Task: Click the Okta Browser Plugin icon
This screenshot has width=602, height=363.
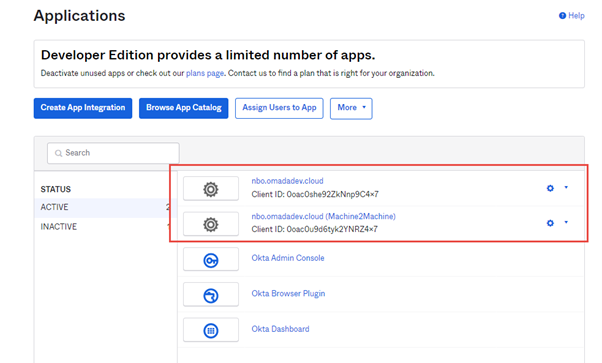Action: 211,296
